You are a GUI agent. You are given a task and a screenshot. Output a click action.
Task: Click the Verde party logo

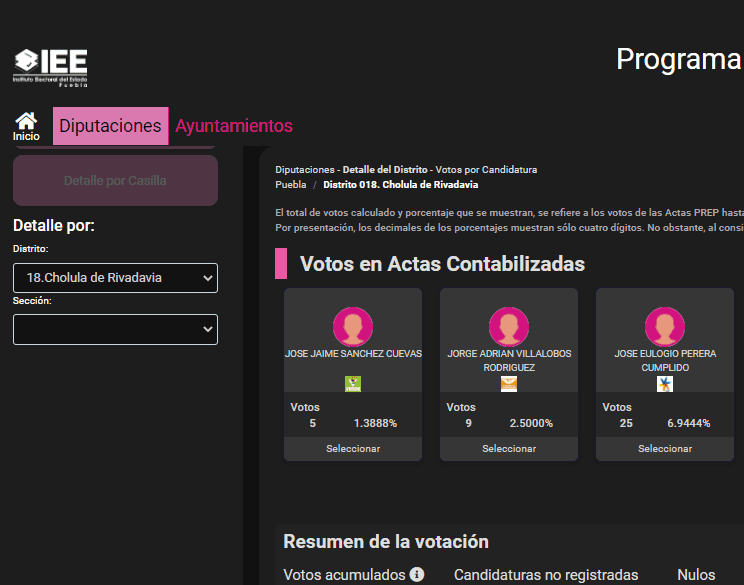pyautogui.click(x=353, y=384)
